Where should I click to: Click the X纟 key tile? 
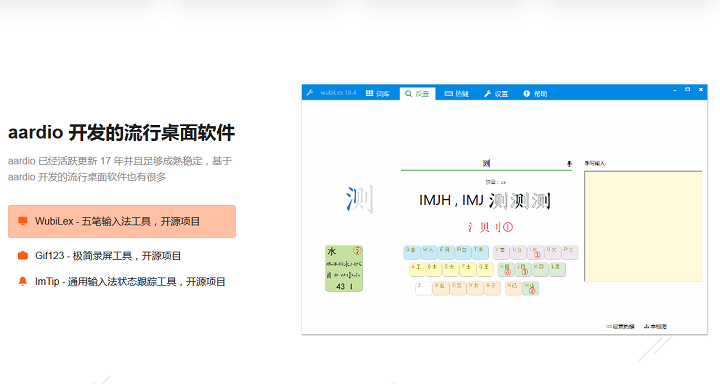(x=441, y=288)
